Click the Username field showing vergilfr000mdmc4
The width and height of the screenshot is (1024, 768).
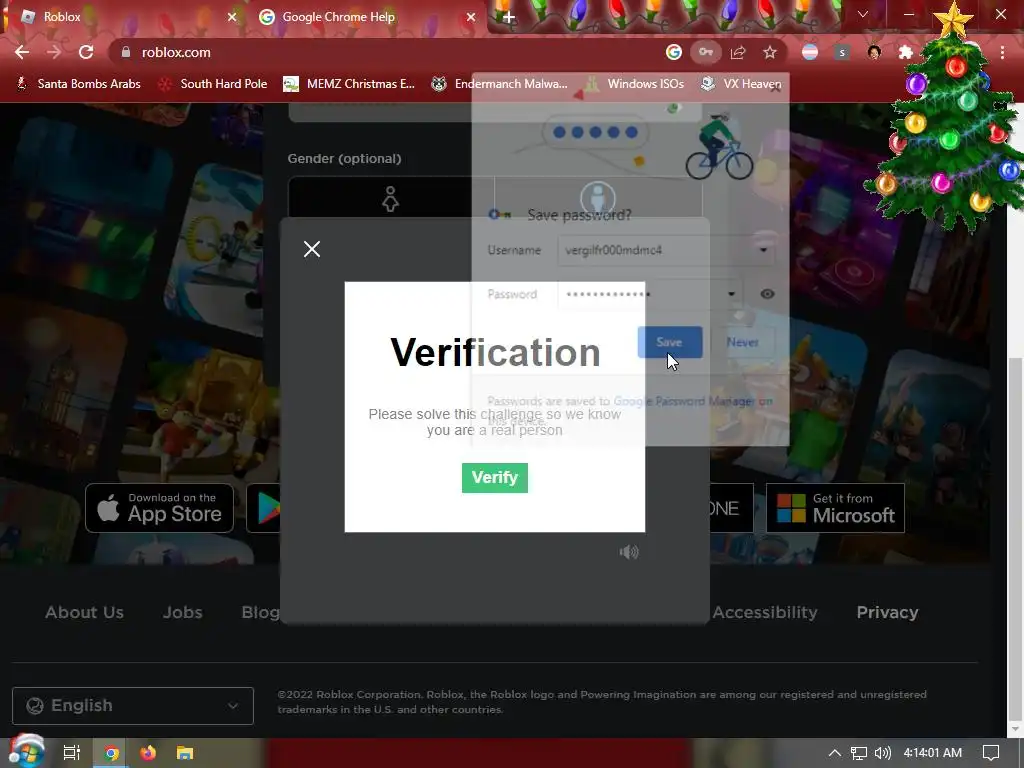[665, 250]
